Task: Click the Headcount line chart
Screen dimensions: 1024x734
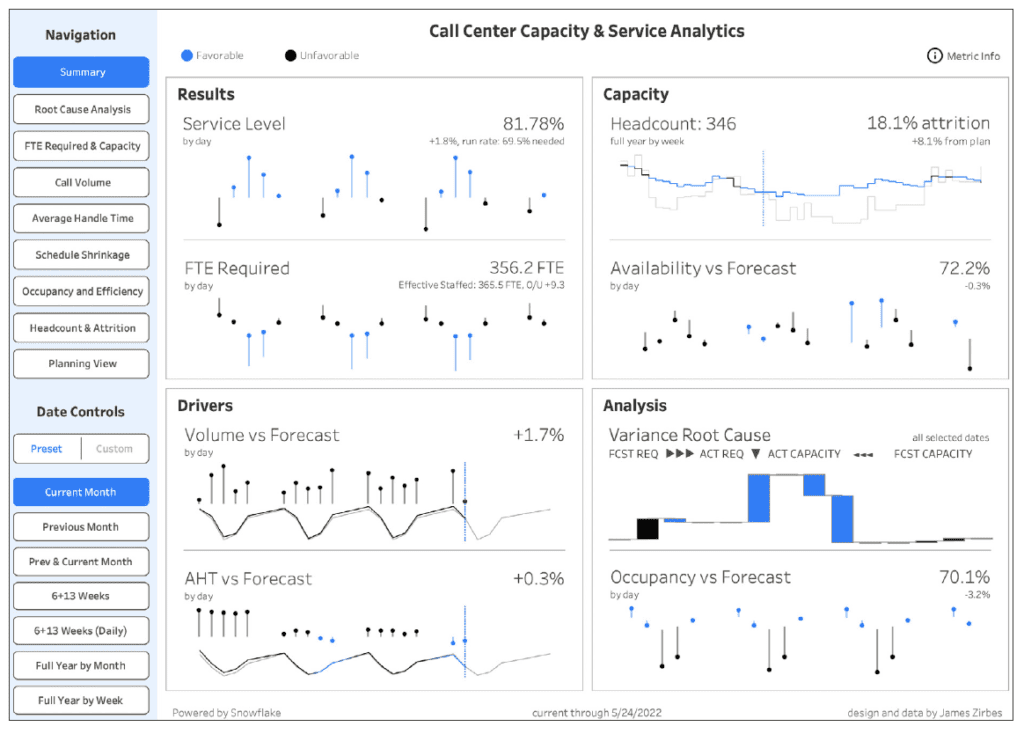Action: 800,190
